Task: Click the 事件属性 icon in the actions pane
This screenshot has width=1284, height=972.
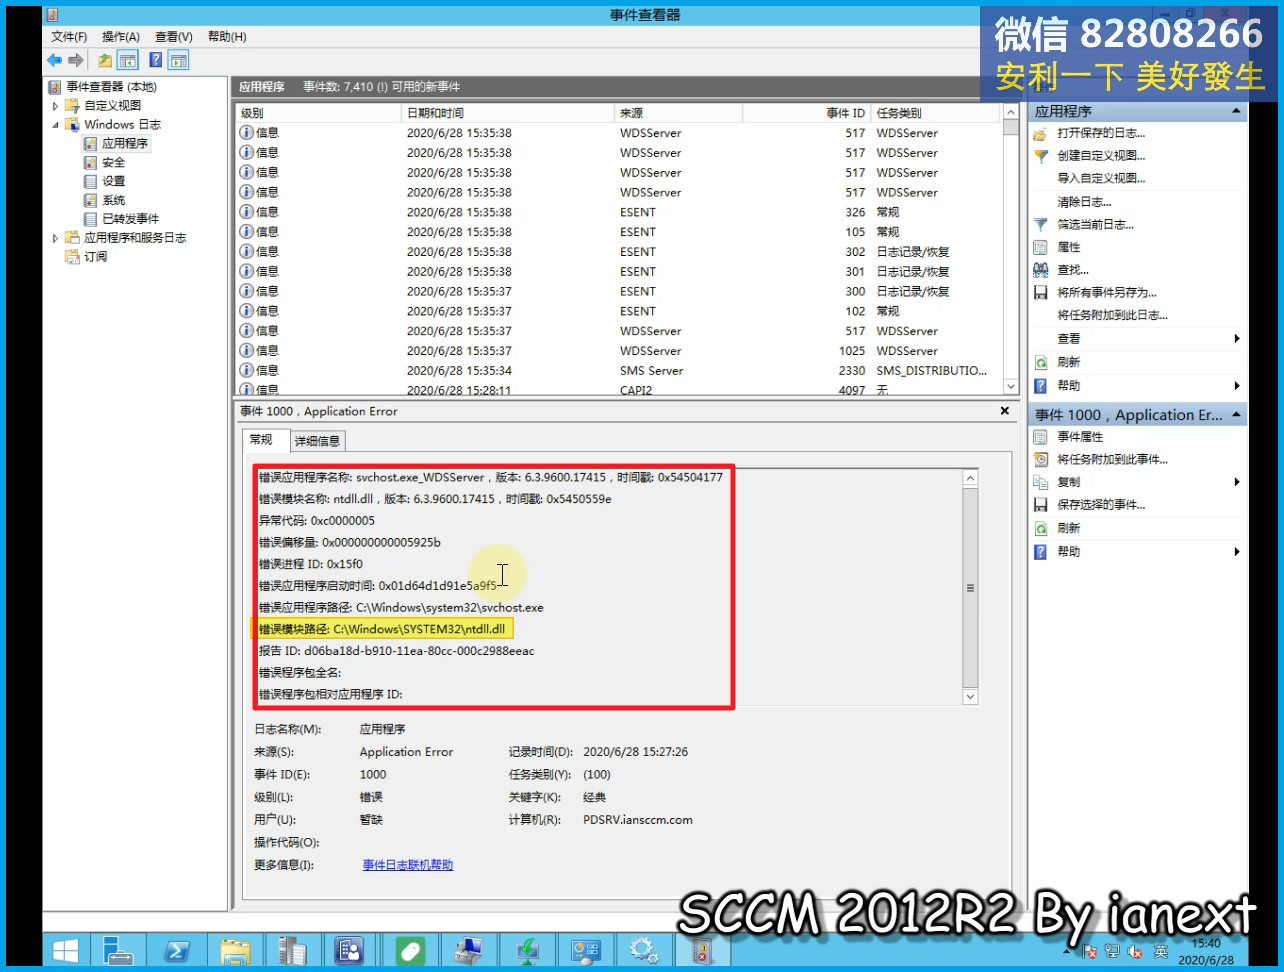Action: point(1041,437)
